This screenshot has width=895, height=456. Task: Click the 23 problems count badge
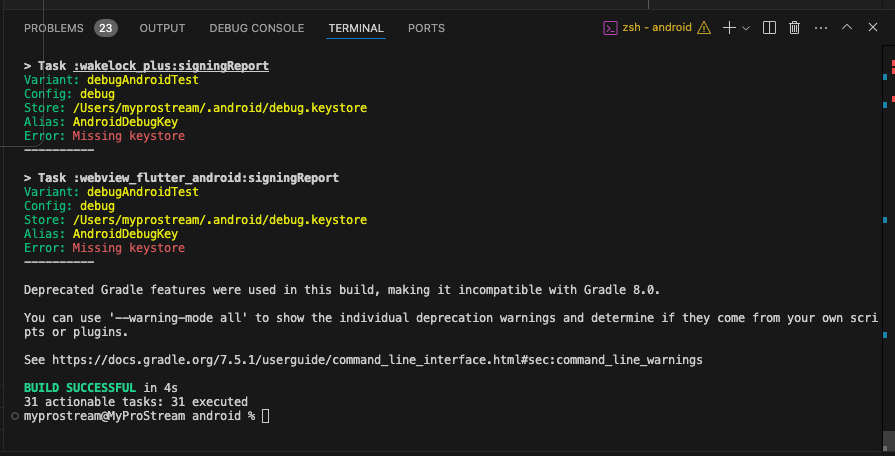[x=106, y=28]
